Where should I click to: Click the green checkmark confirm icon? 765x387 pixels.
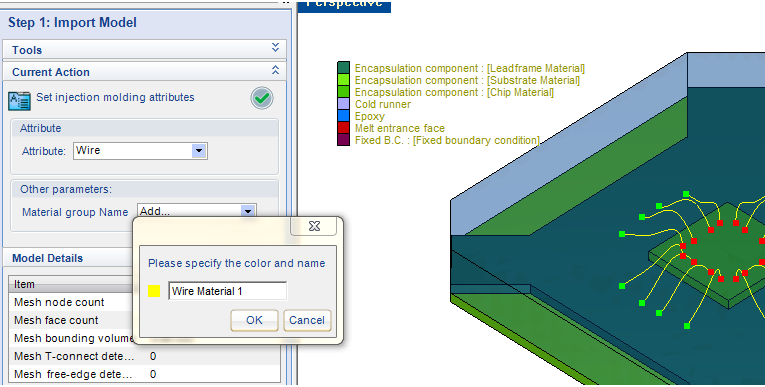click(262, 99)
